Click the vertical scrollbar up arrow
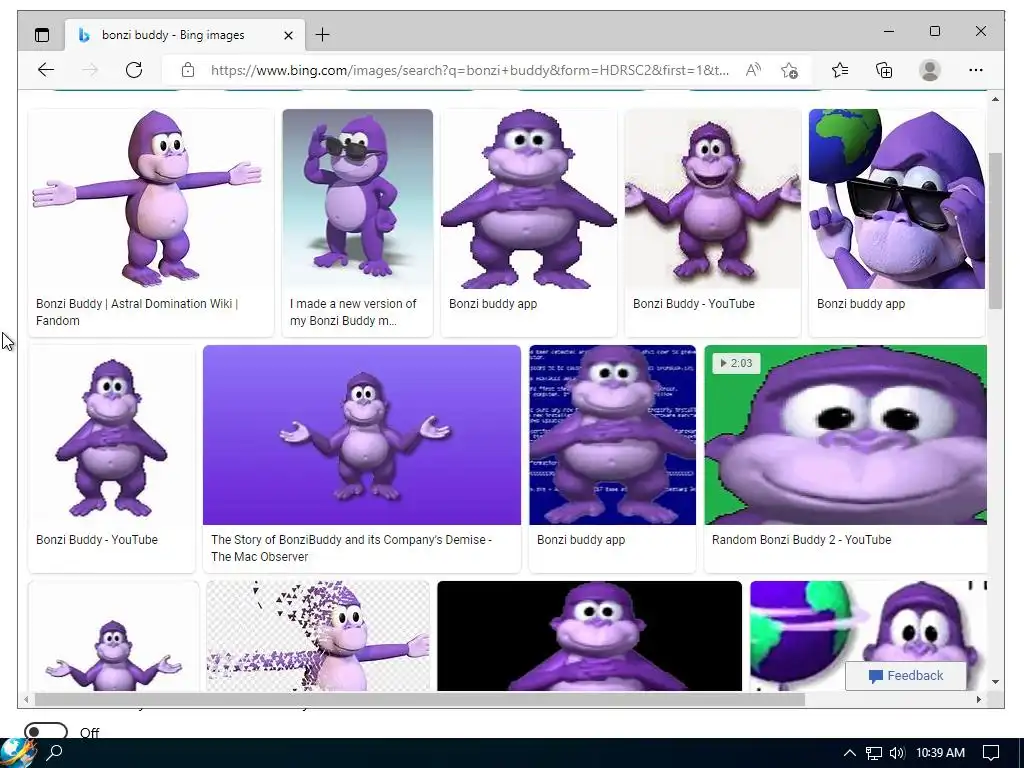Image resolution: width=1024 pixels, height=768 pixels. coord(995,99)
